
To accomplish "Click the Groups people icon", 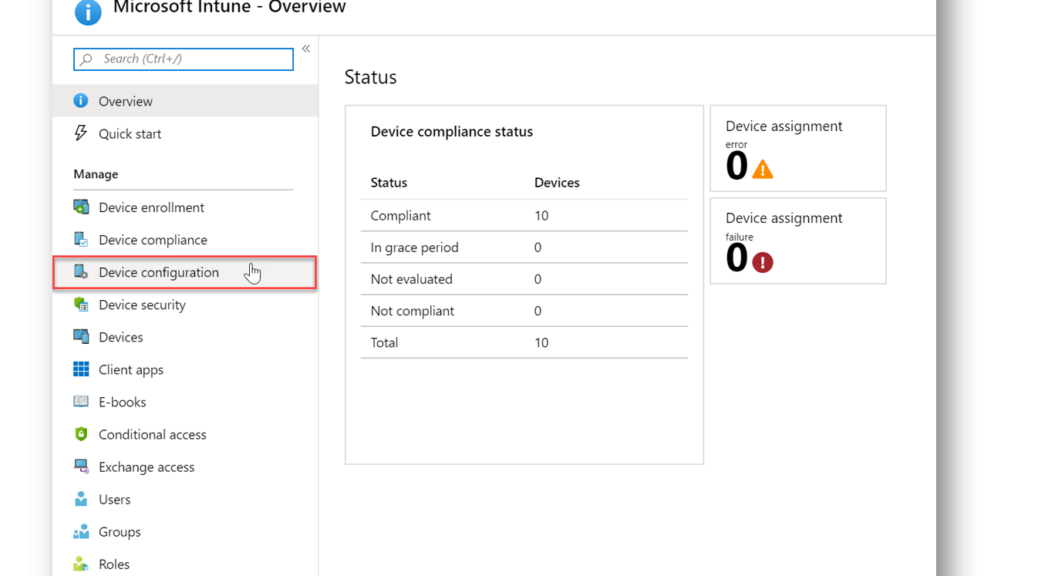I will pyautogui.click(x=81, y=531).
